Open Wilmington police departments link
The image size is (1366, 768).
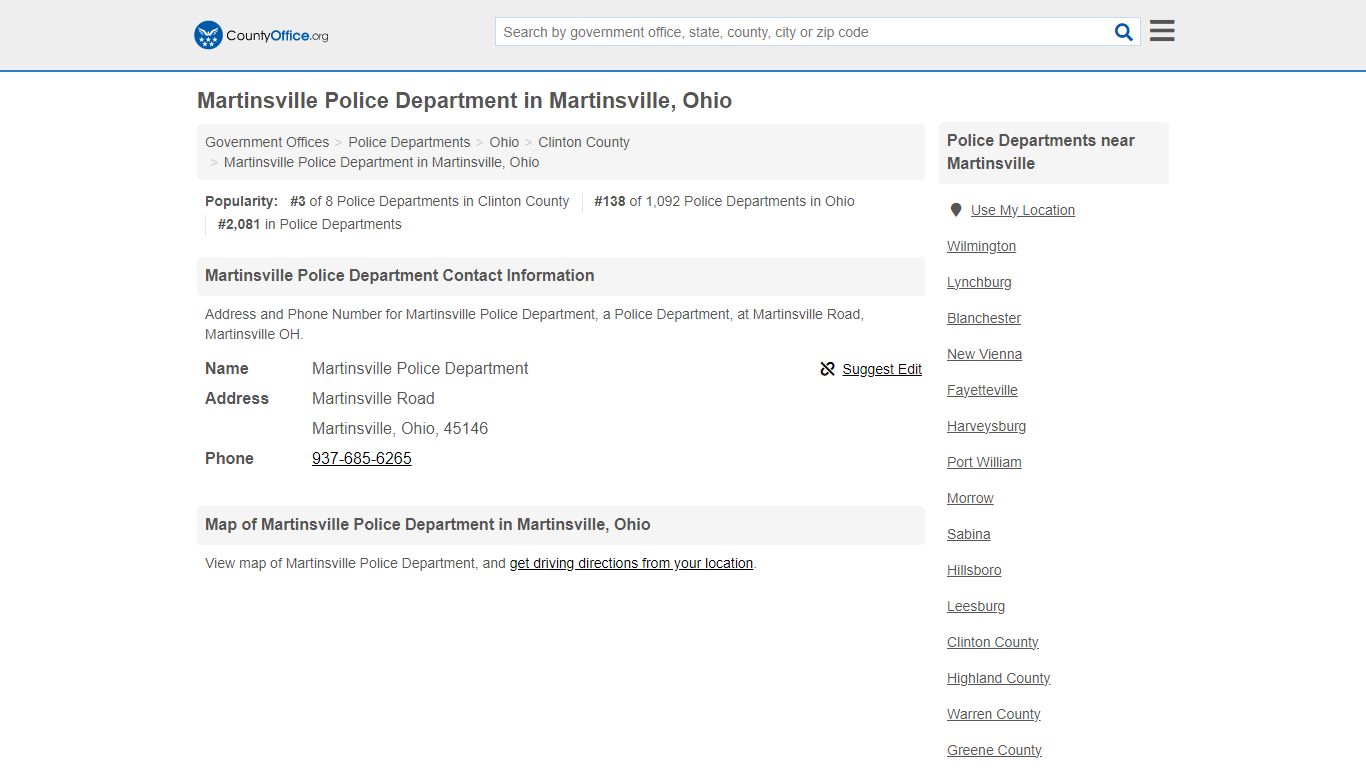click(981, 246)
